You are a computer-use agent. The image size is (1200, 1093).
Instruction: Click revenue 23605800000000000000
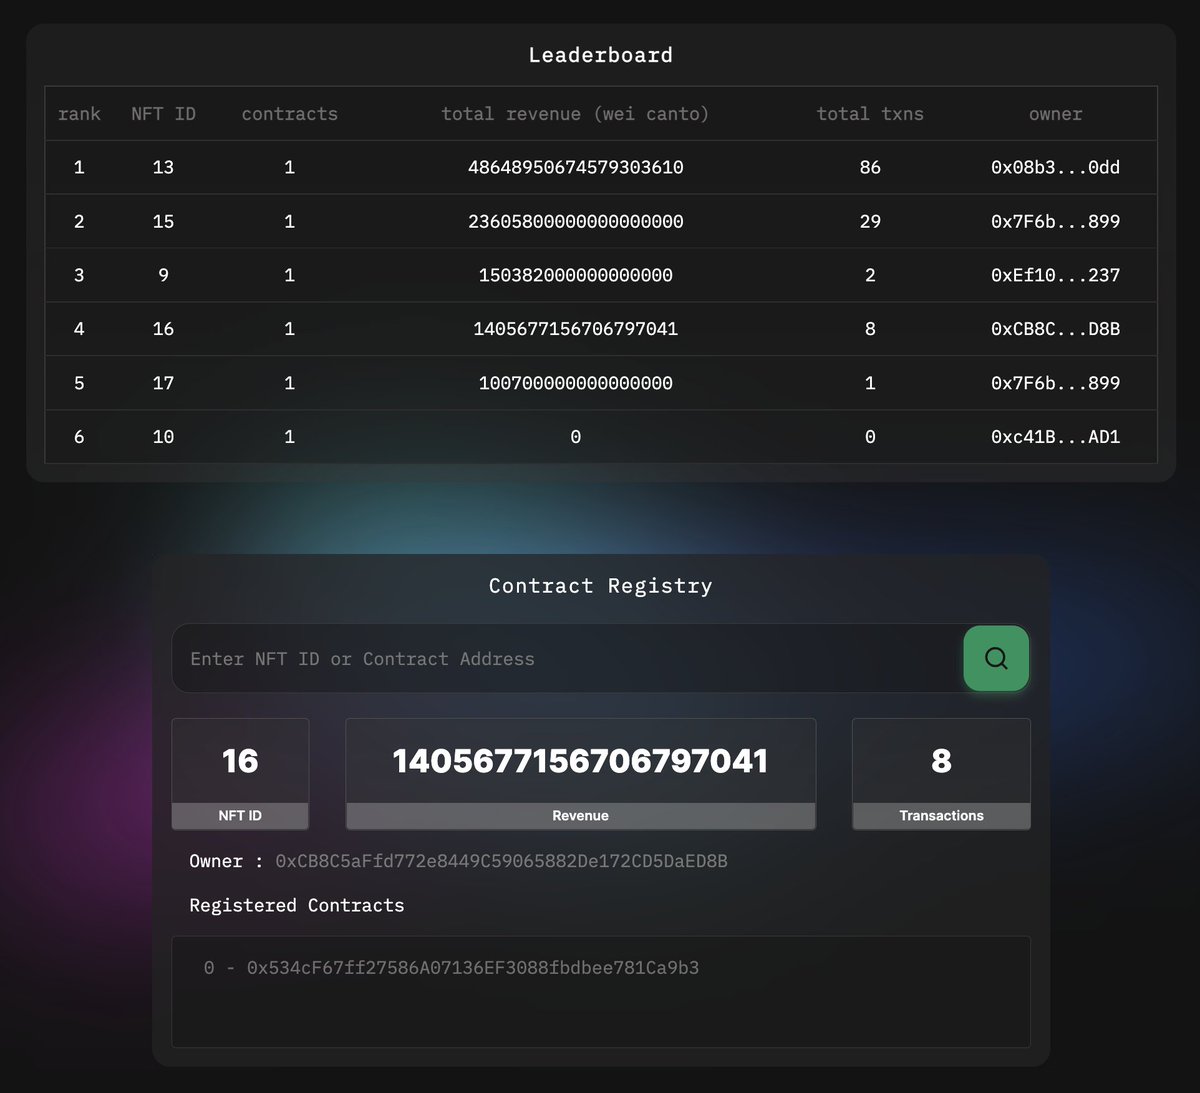575,221
